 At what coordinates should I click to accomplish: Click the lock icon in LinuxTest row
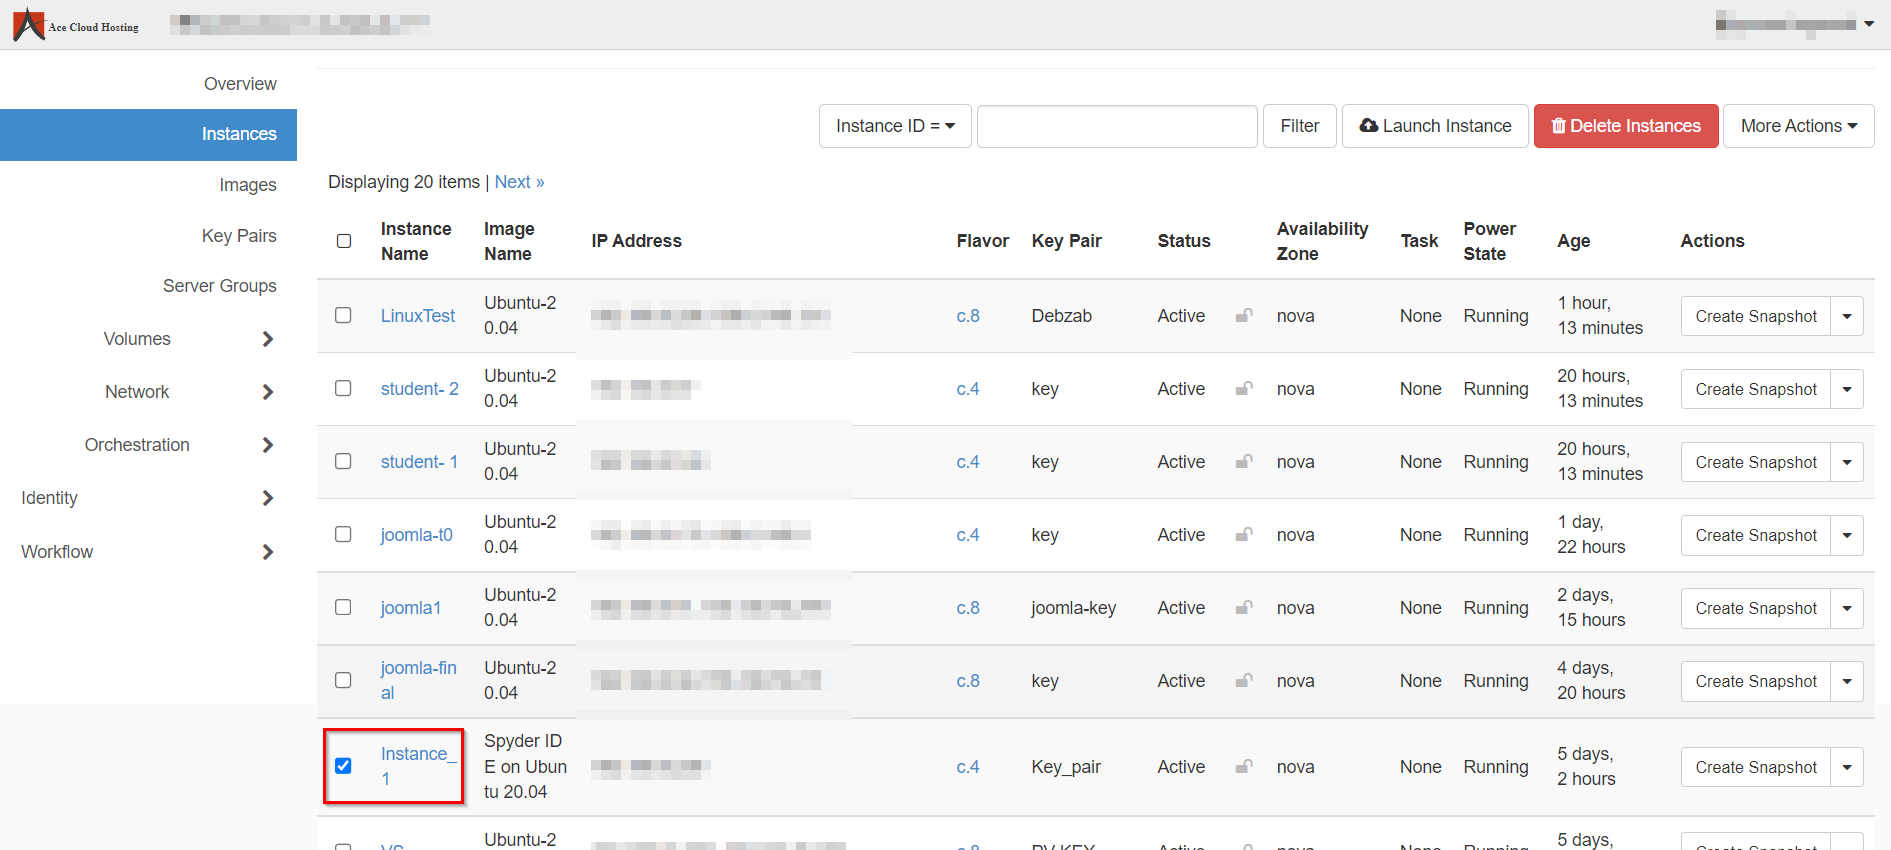coord(1244,316)
